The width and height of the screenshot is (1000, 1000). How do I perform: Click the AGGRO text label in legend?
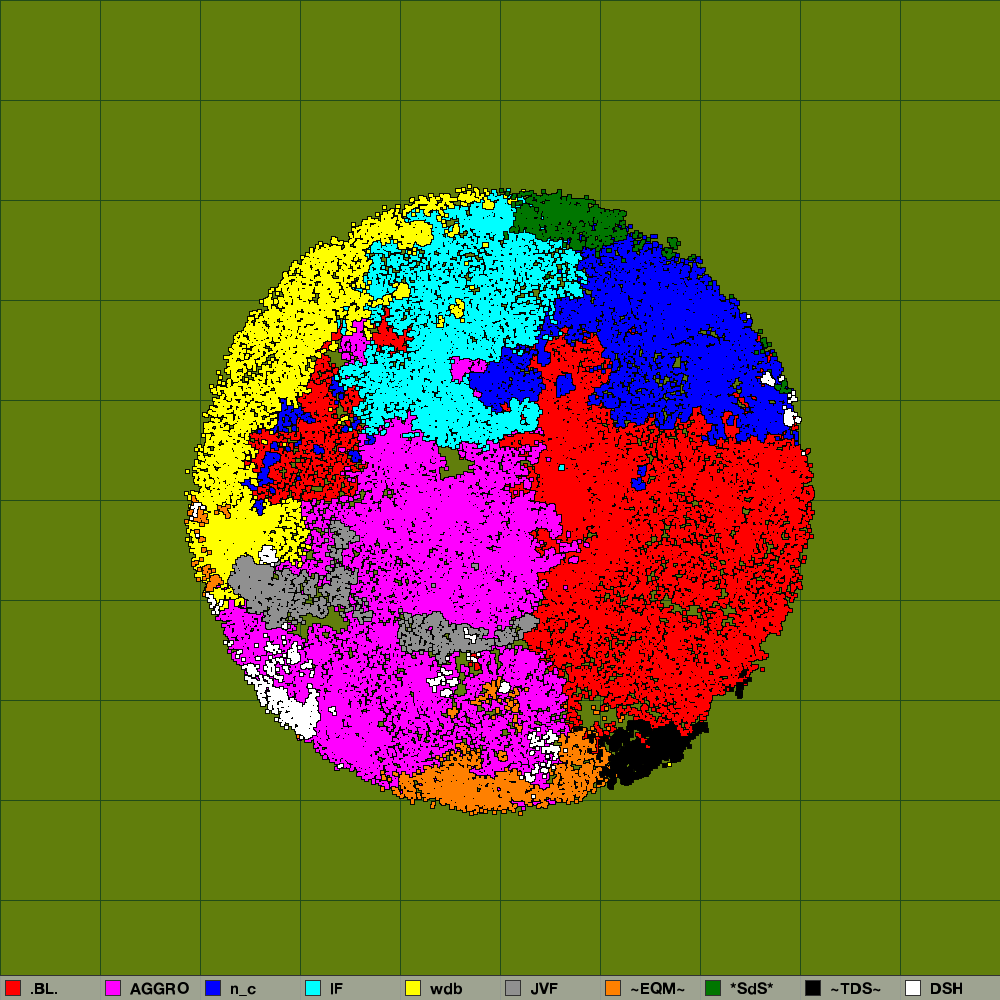pos(159,988)
